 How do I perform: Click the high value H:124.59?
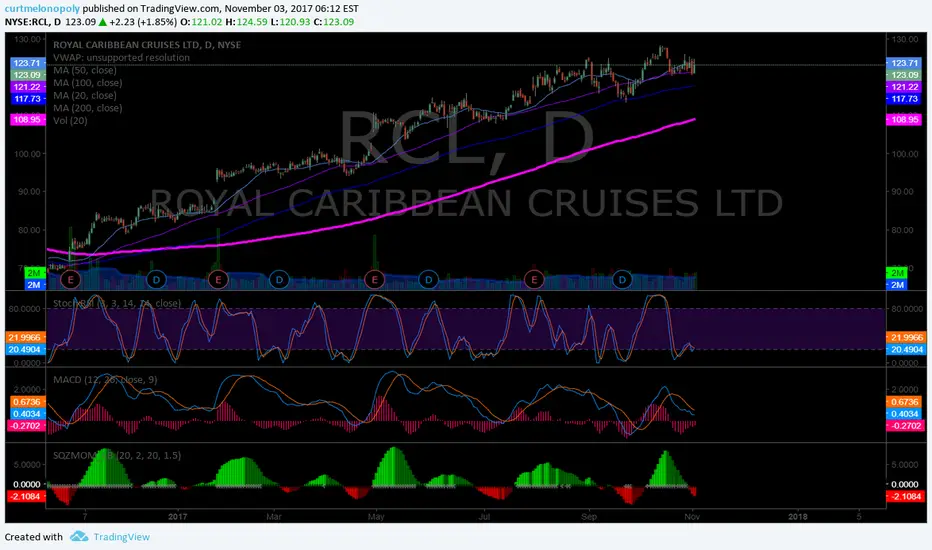(x=246, y=22)
